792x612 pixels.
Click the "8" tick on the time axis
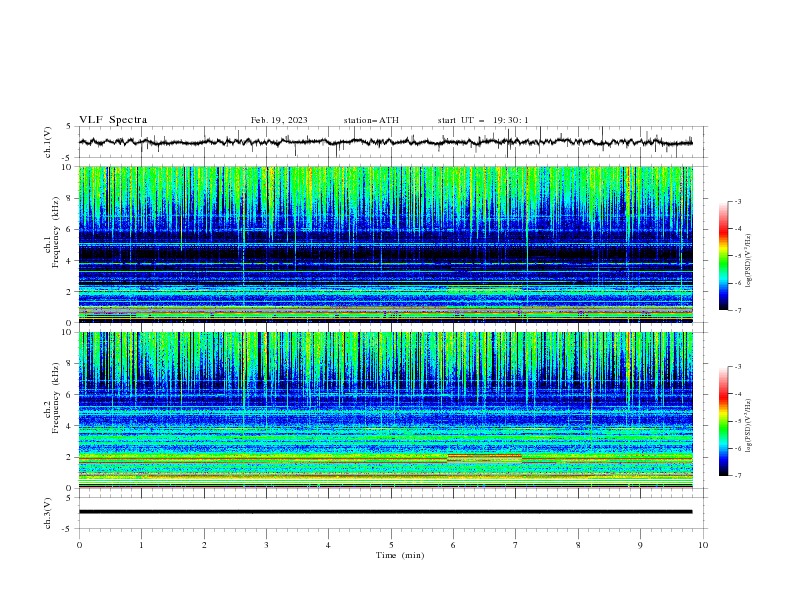pos(579,545)
